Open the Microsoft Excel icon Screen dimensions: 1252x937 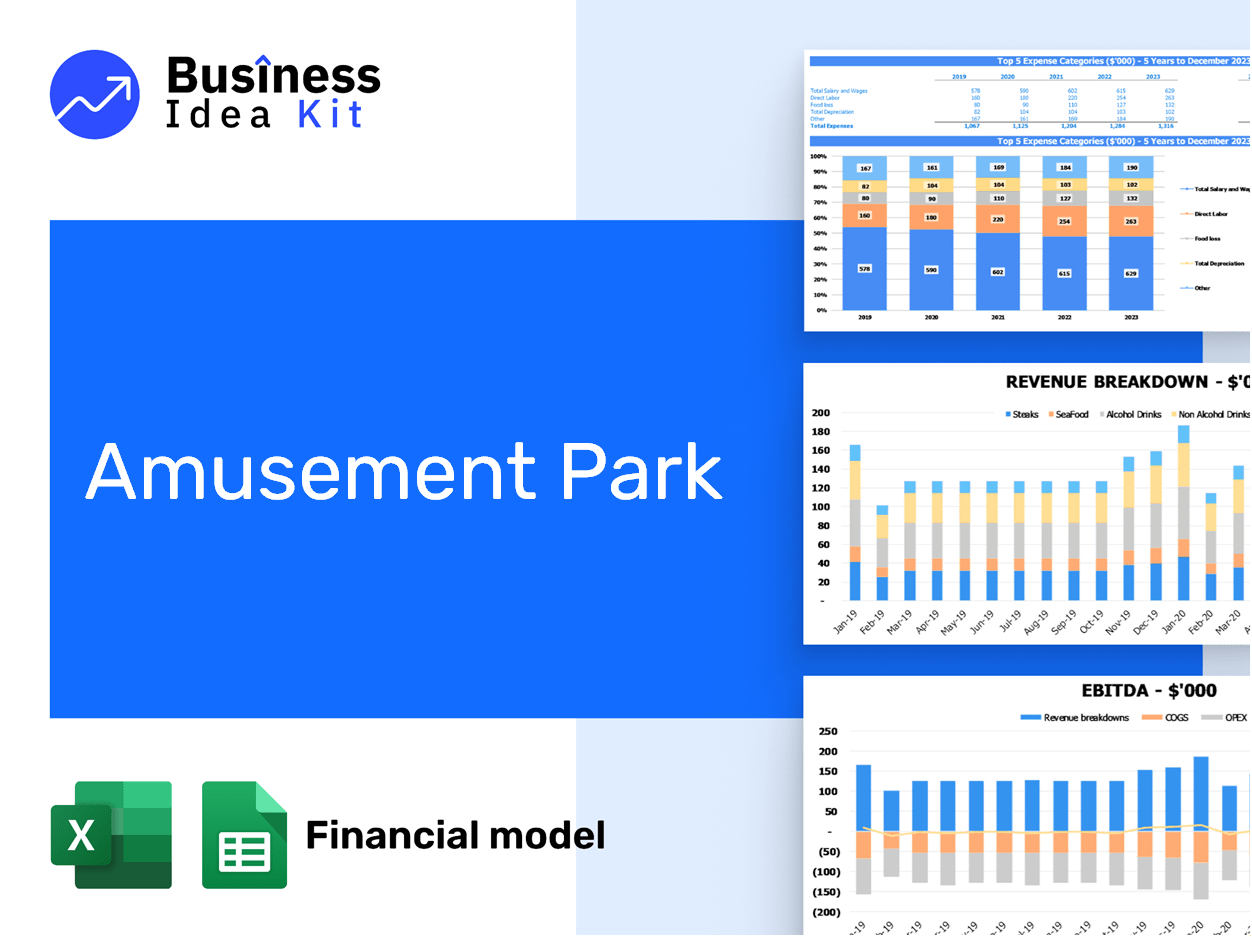[x=111, y=835]
